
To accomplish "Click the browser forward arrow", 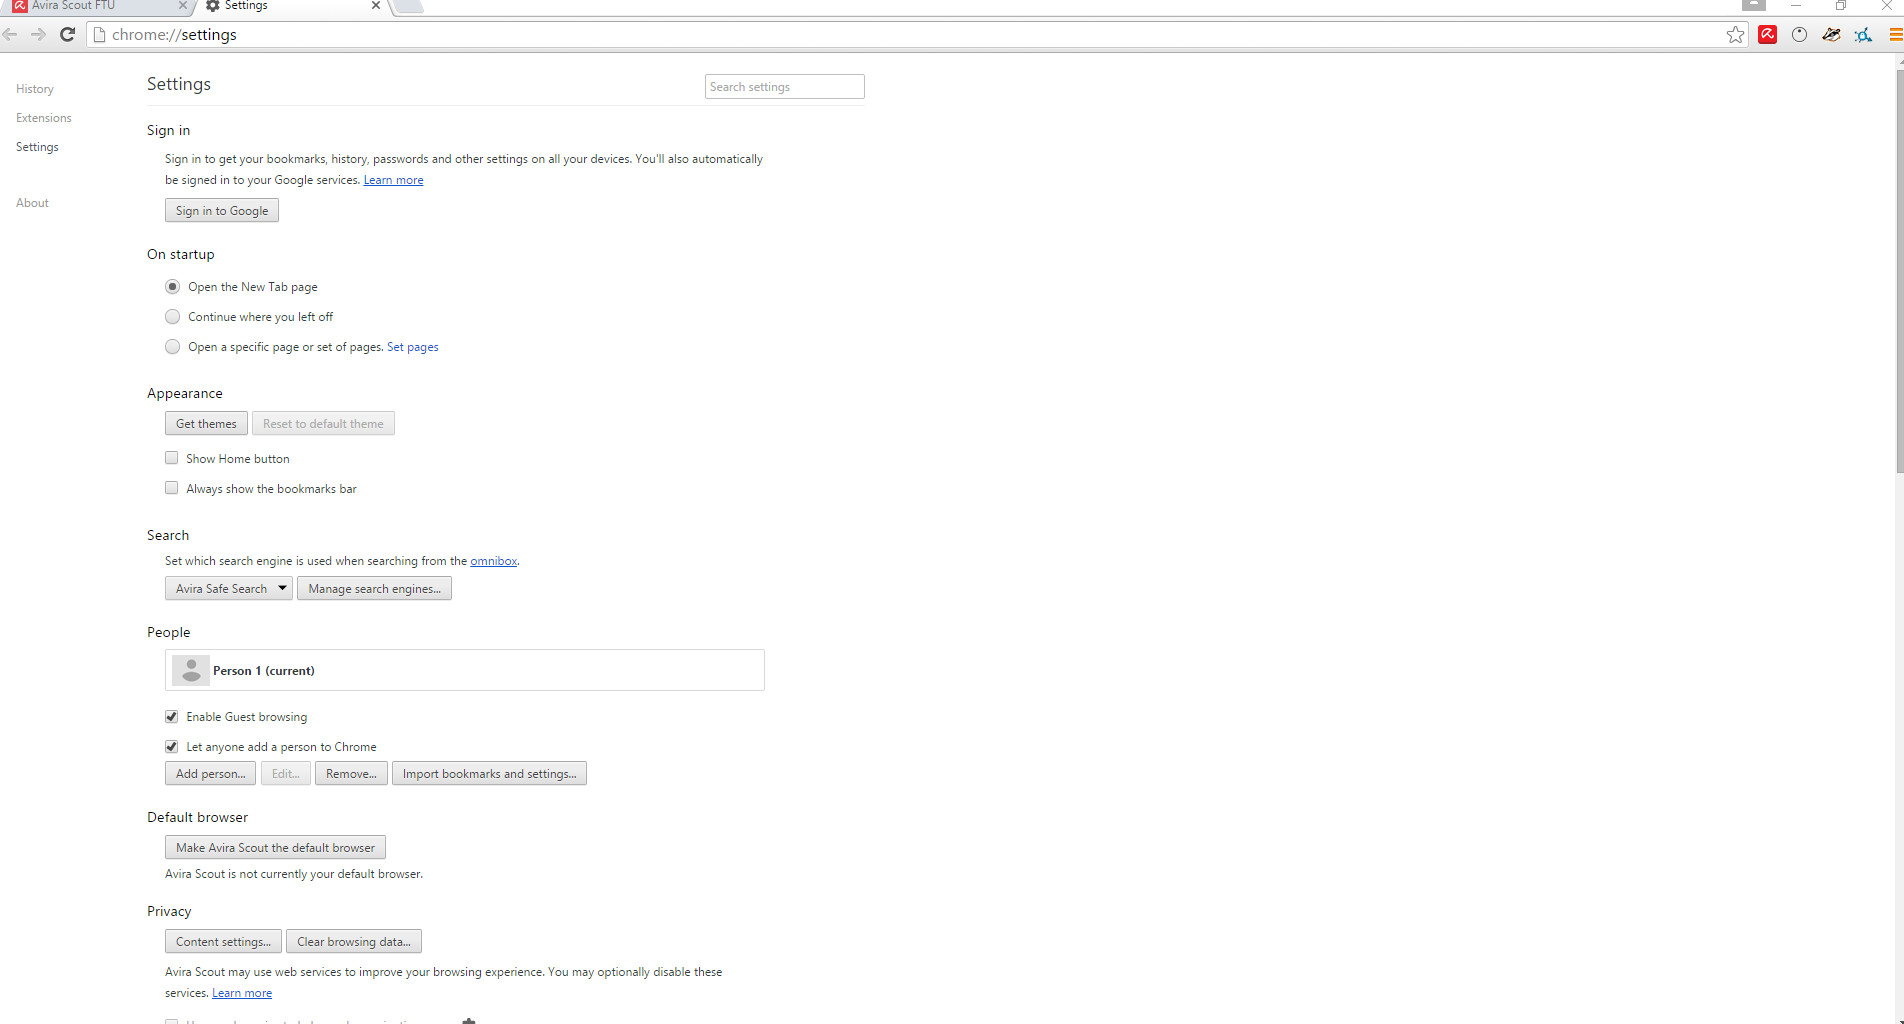I will 38,35.
